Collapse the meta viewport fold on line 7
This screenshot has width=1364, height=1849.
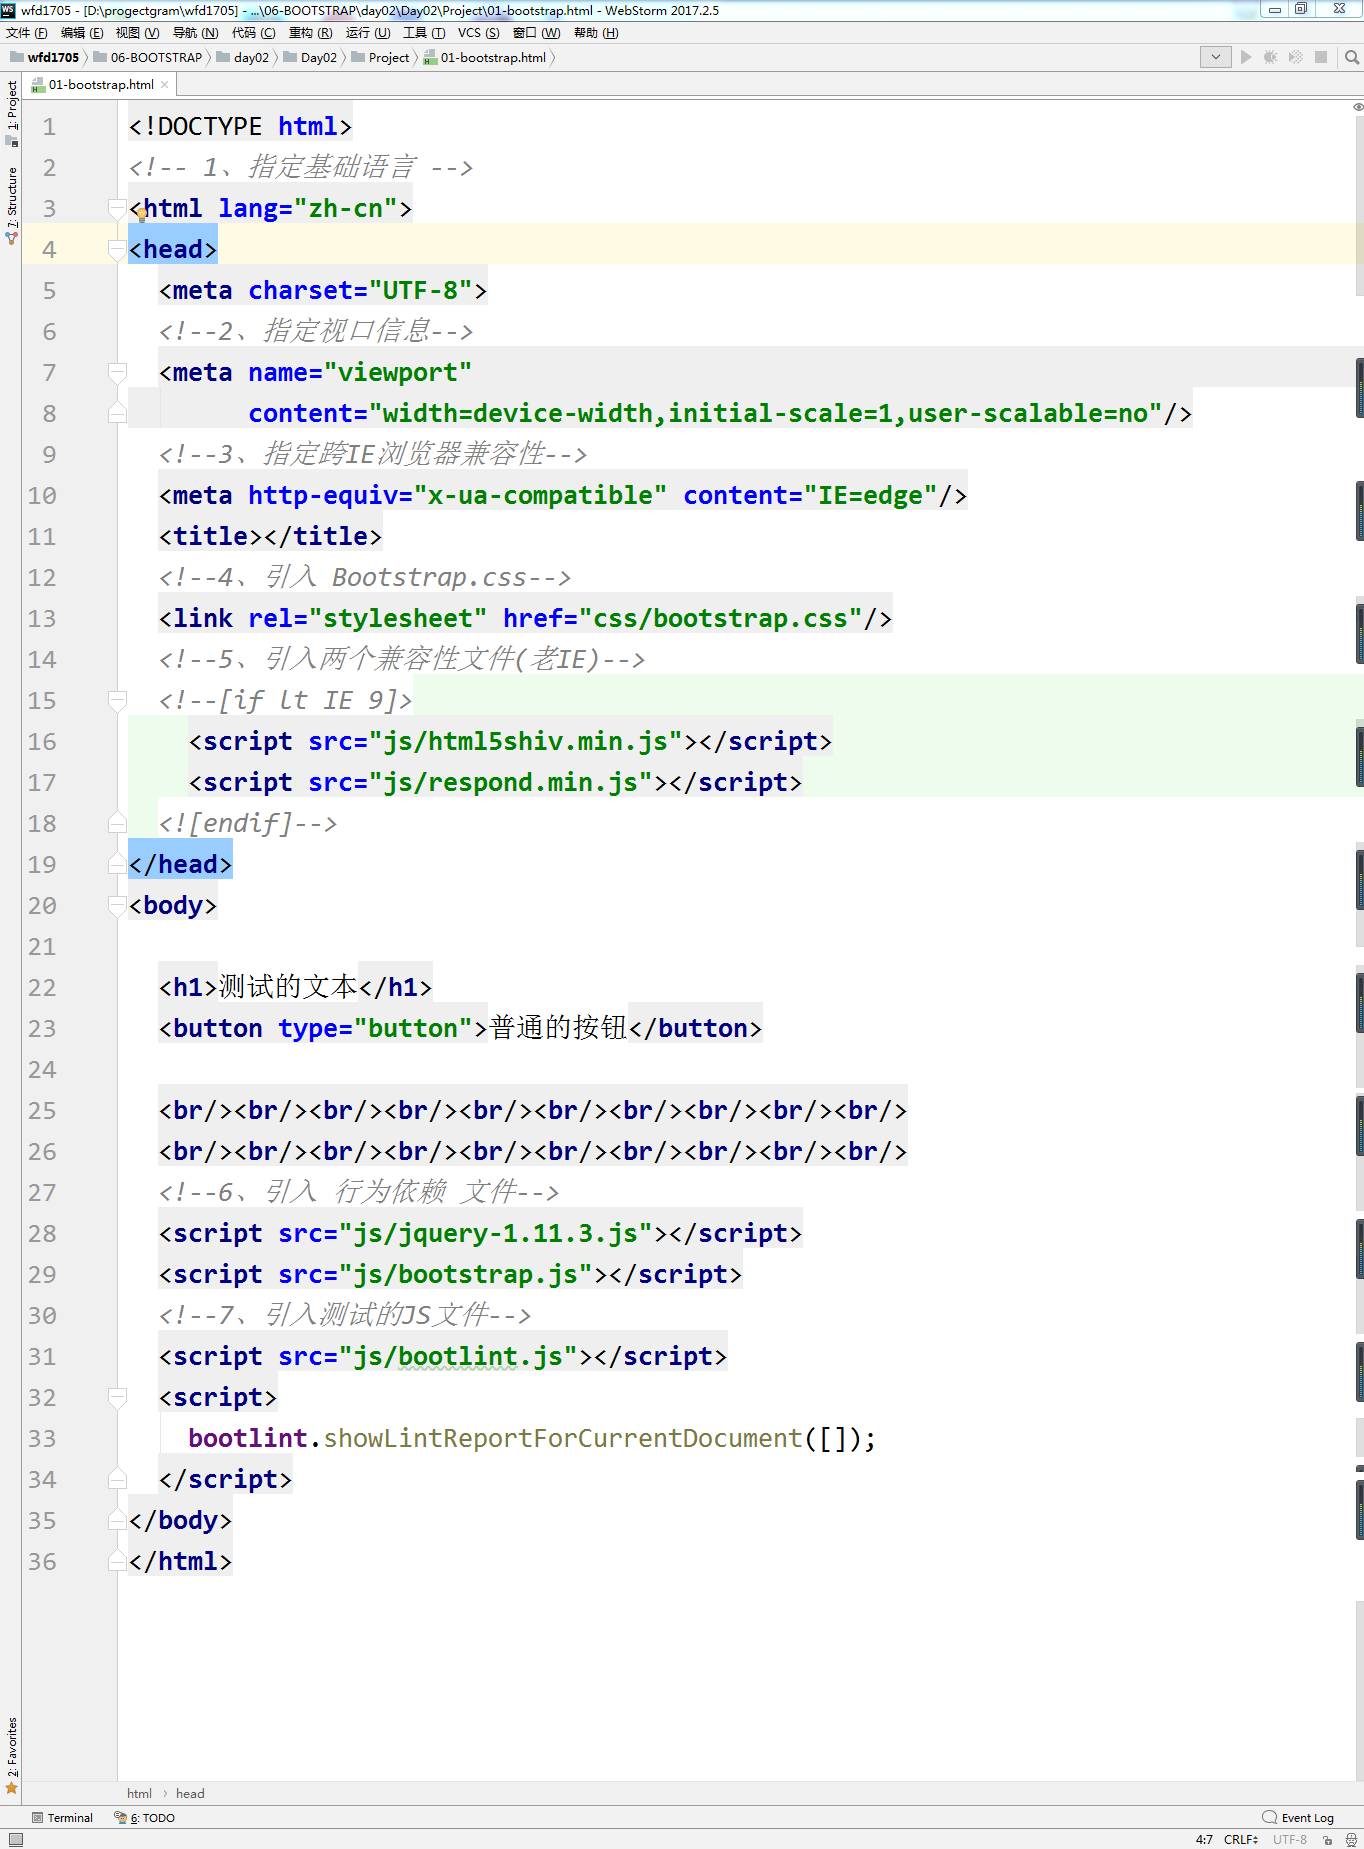pos(117,372)
